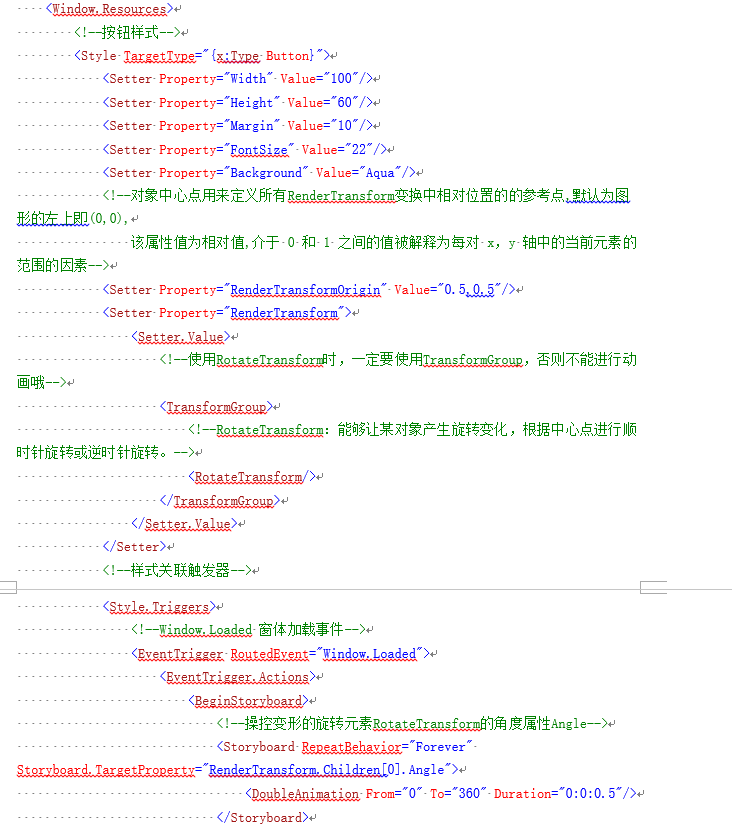Screen dimensions: 732x827
Task: Click the DoubleAnimation From="0" line
Action: coord(441,794)
